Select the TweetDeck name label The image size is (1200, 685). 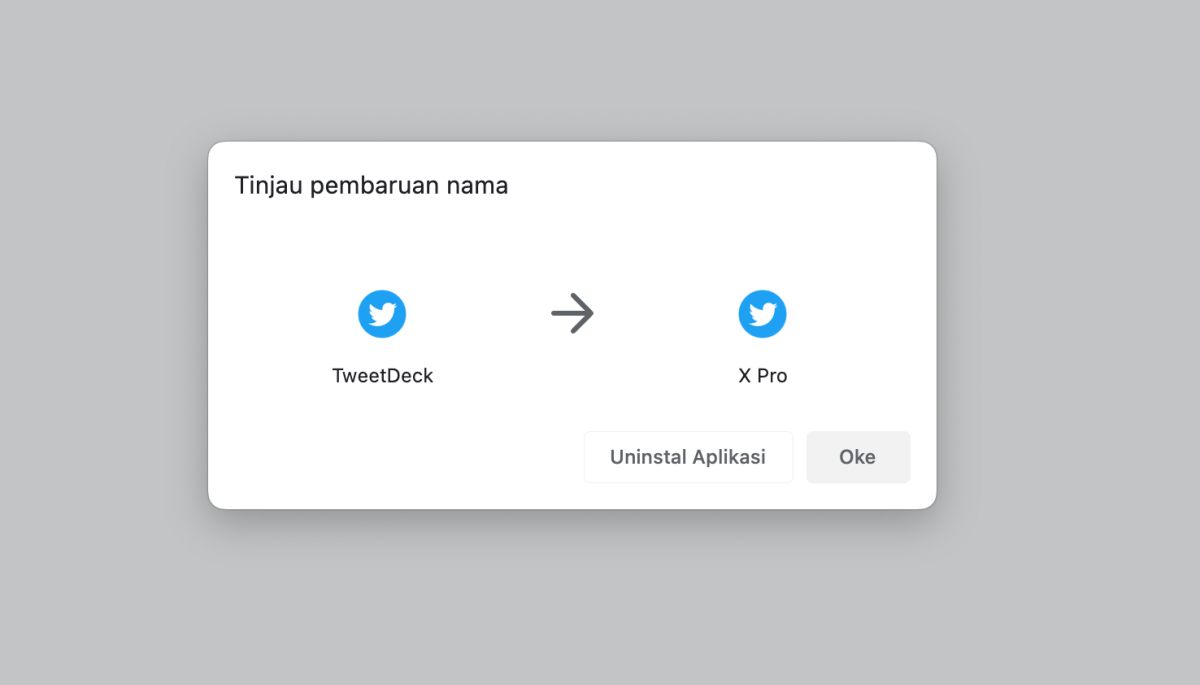[383, 376]
